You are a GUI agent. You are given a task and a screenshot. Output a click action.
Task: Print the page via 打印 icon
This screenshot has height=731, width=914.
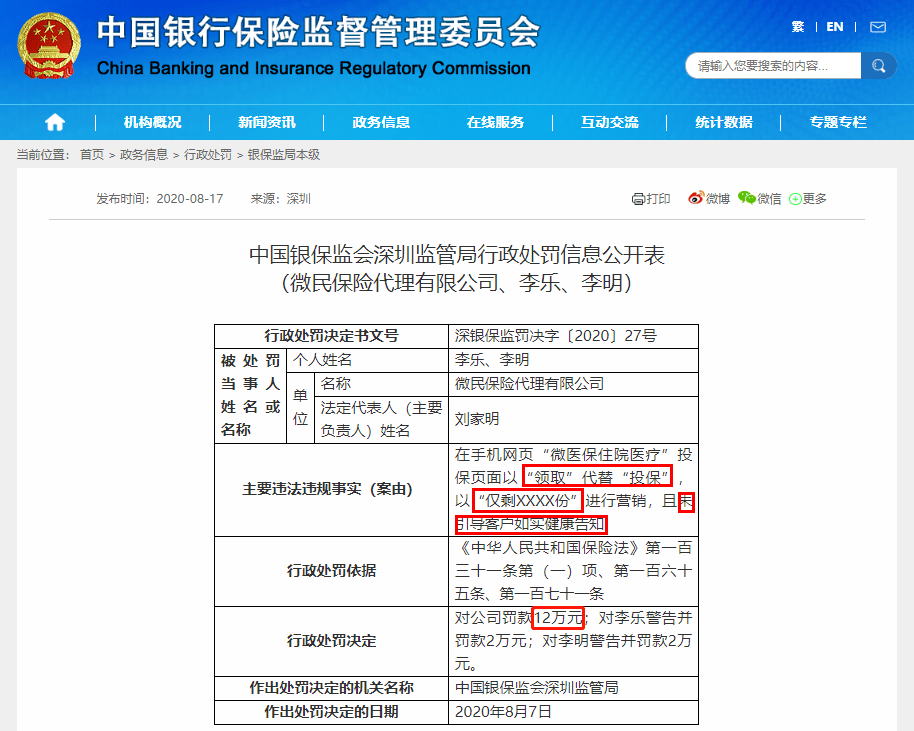tap(651, 199)
